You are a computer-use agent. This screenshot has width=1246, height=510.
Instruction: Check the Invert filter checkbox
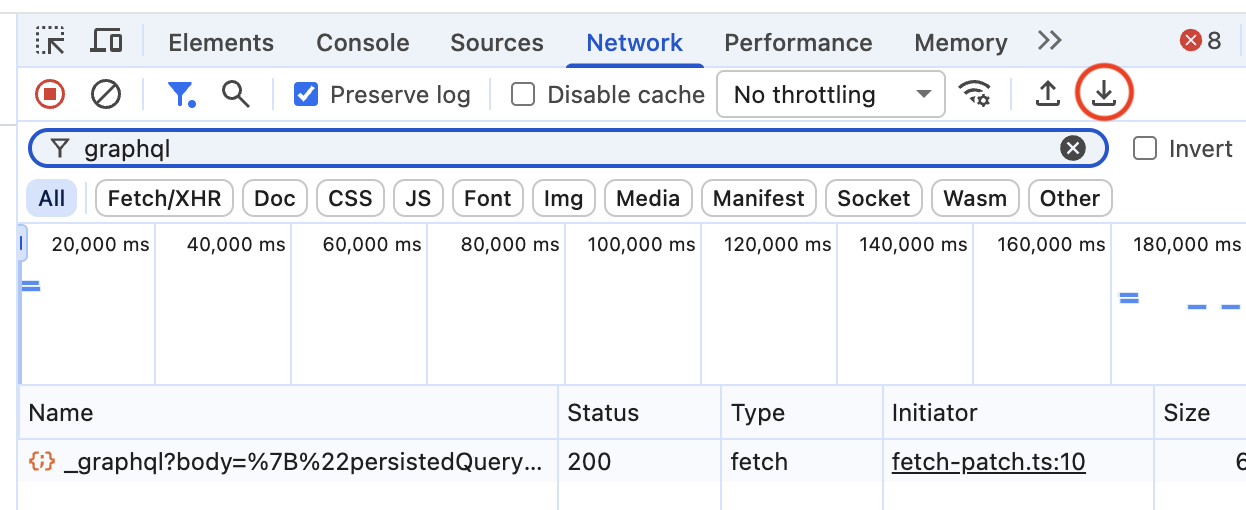pos(1145,149)
